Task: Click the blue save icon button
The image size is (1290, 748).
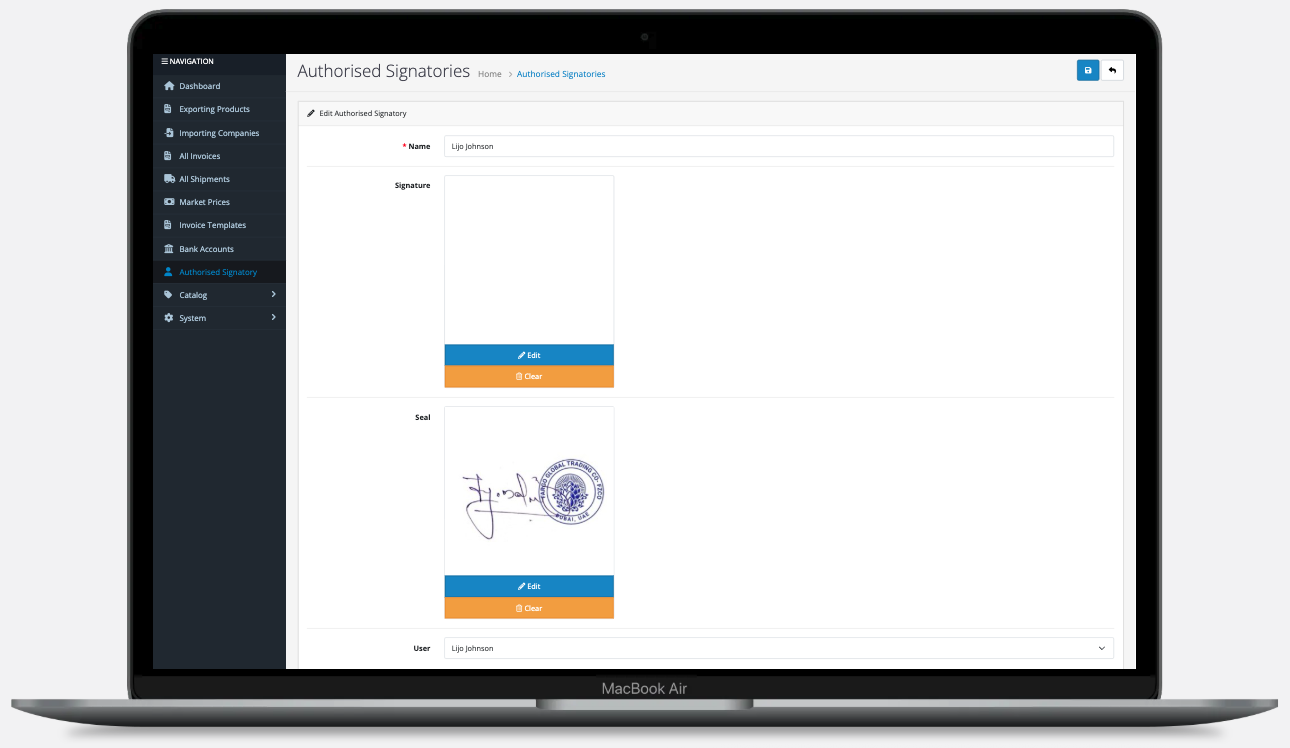Action: click(x=1088, y=70)
